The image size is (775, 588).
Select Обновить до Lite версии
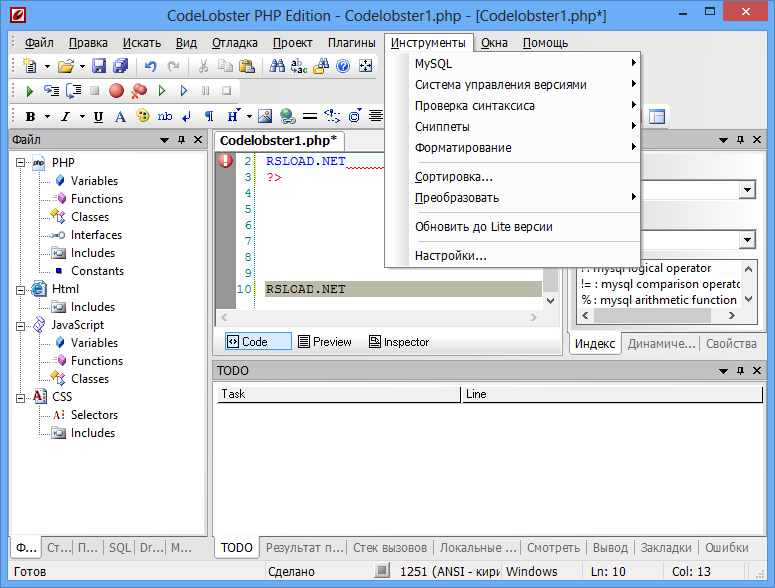[483, 227]
